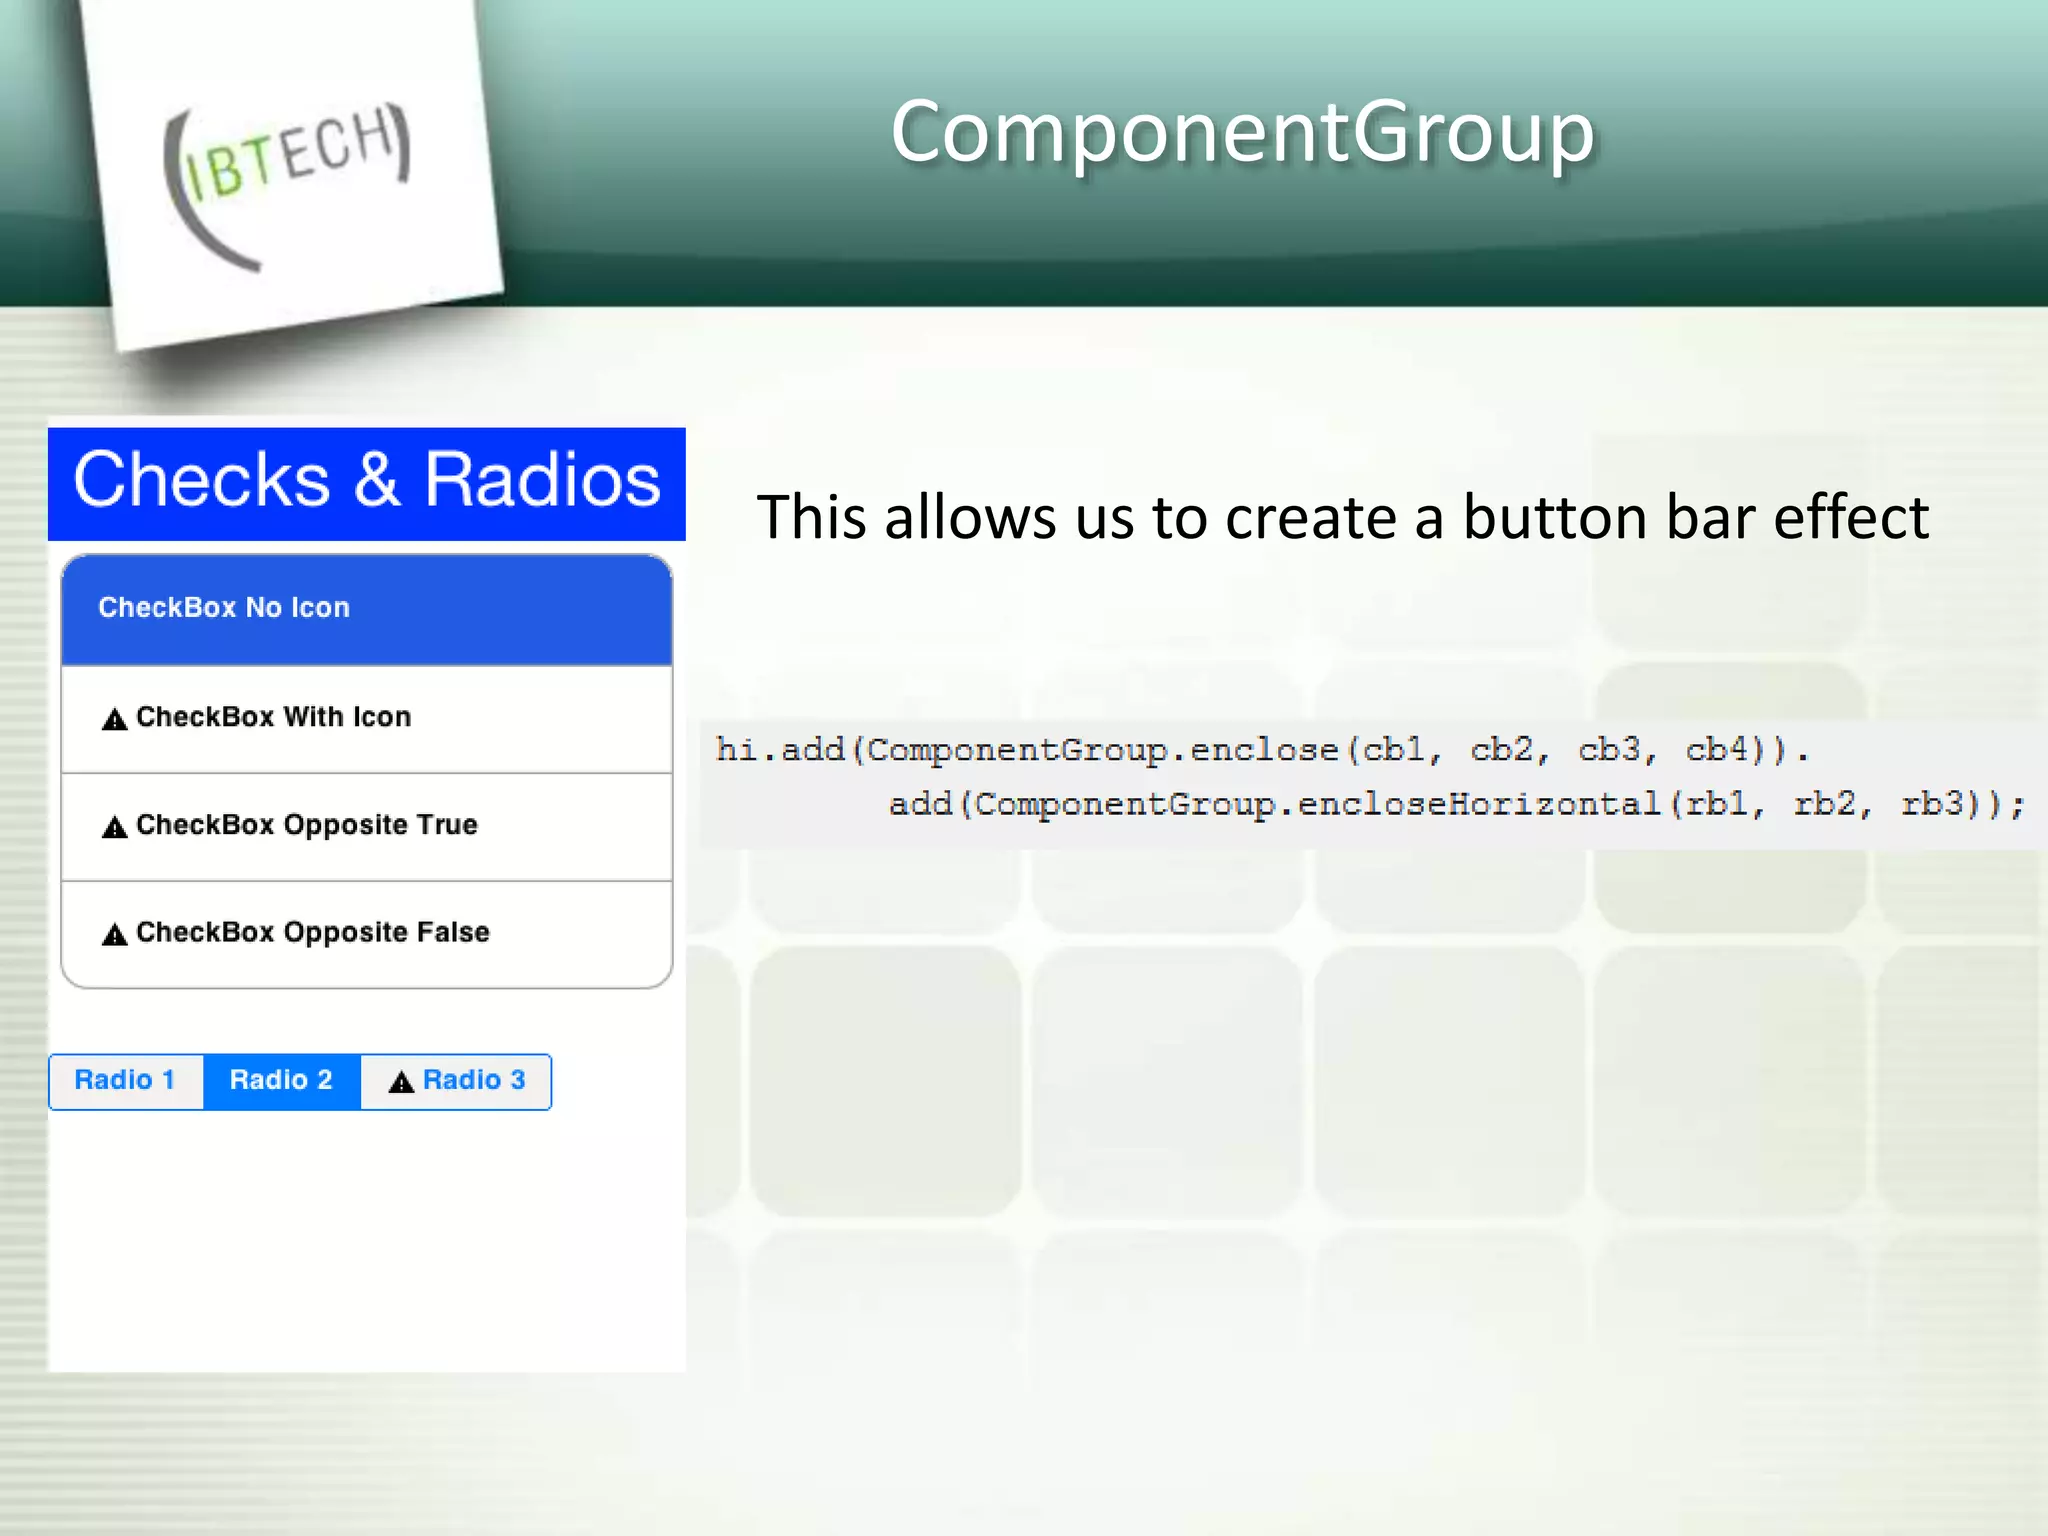2048x1536 pixels.
Task: Click warning icon beside CheckBox With Icon
Action: (x=115, y=719)
